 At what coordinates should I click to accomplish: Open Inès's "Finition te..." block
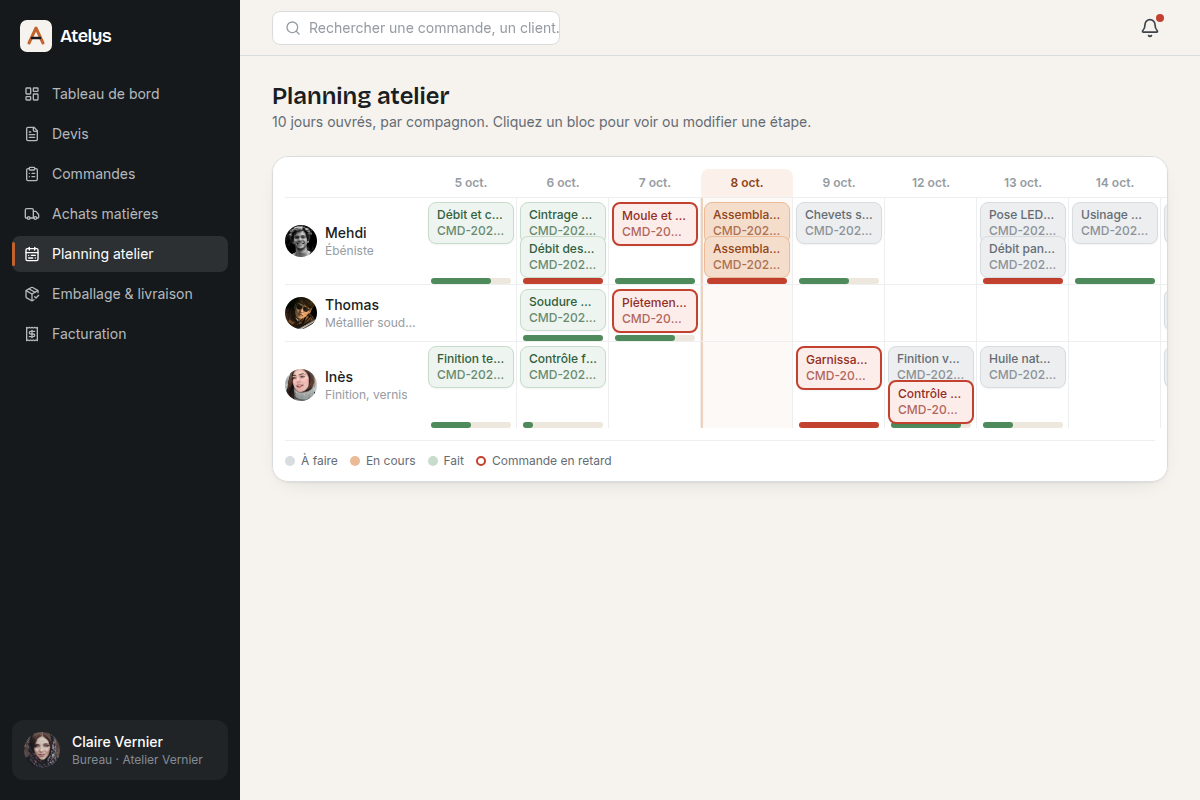pyautogui.click(x=471, y=367)
